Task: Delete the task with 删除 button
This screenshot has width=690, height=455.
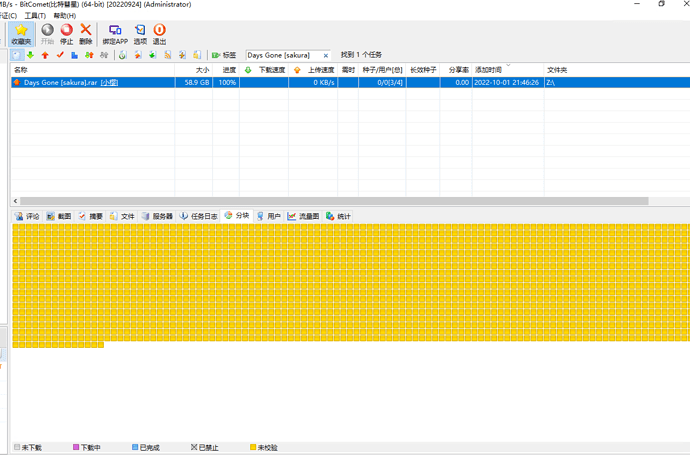Action: (x=86, y=34)
